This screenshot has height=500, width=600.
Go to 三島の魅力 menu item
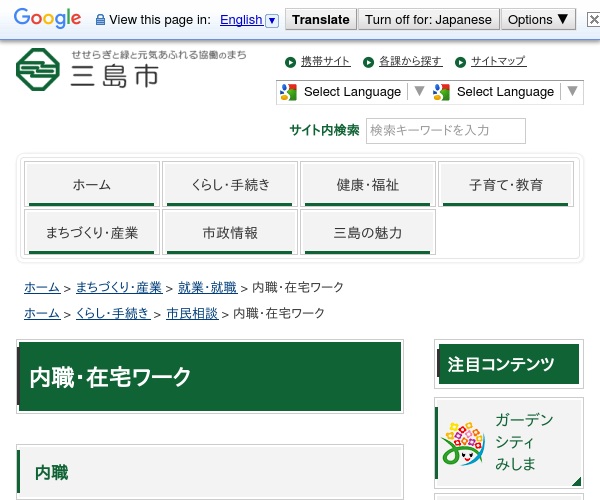click(368, 233)
